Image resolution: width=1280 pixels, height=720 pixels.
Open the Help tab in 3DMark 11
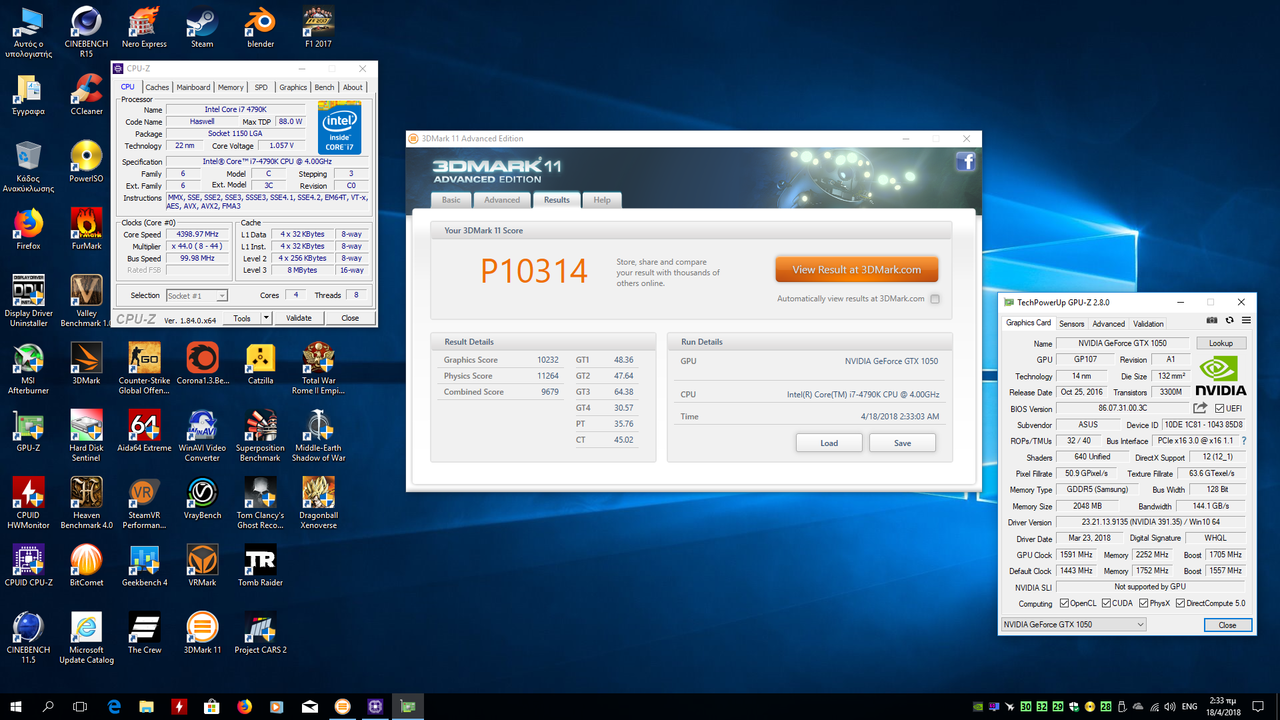pyautogui.click(x=602, y=200)
